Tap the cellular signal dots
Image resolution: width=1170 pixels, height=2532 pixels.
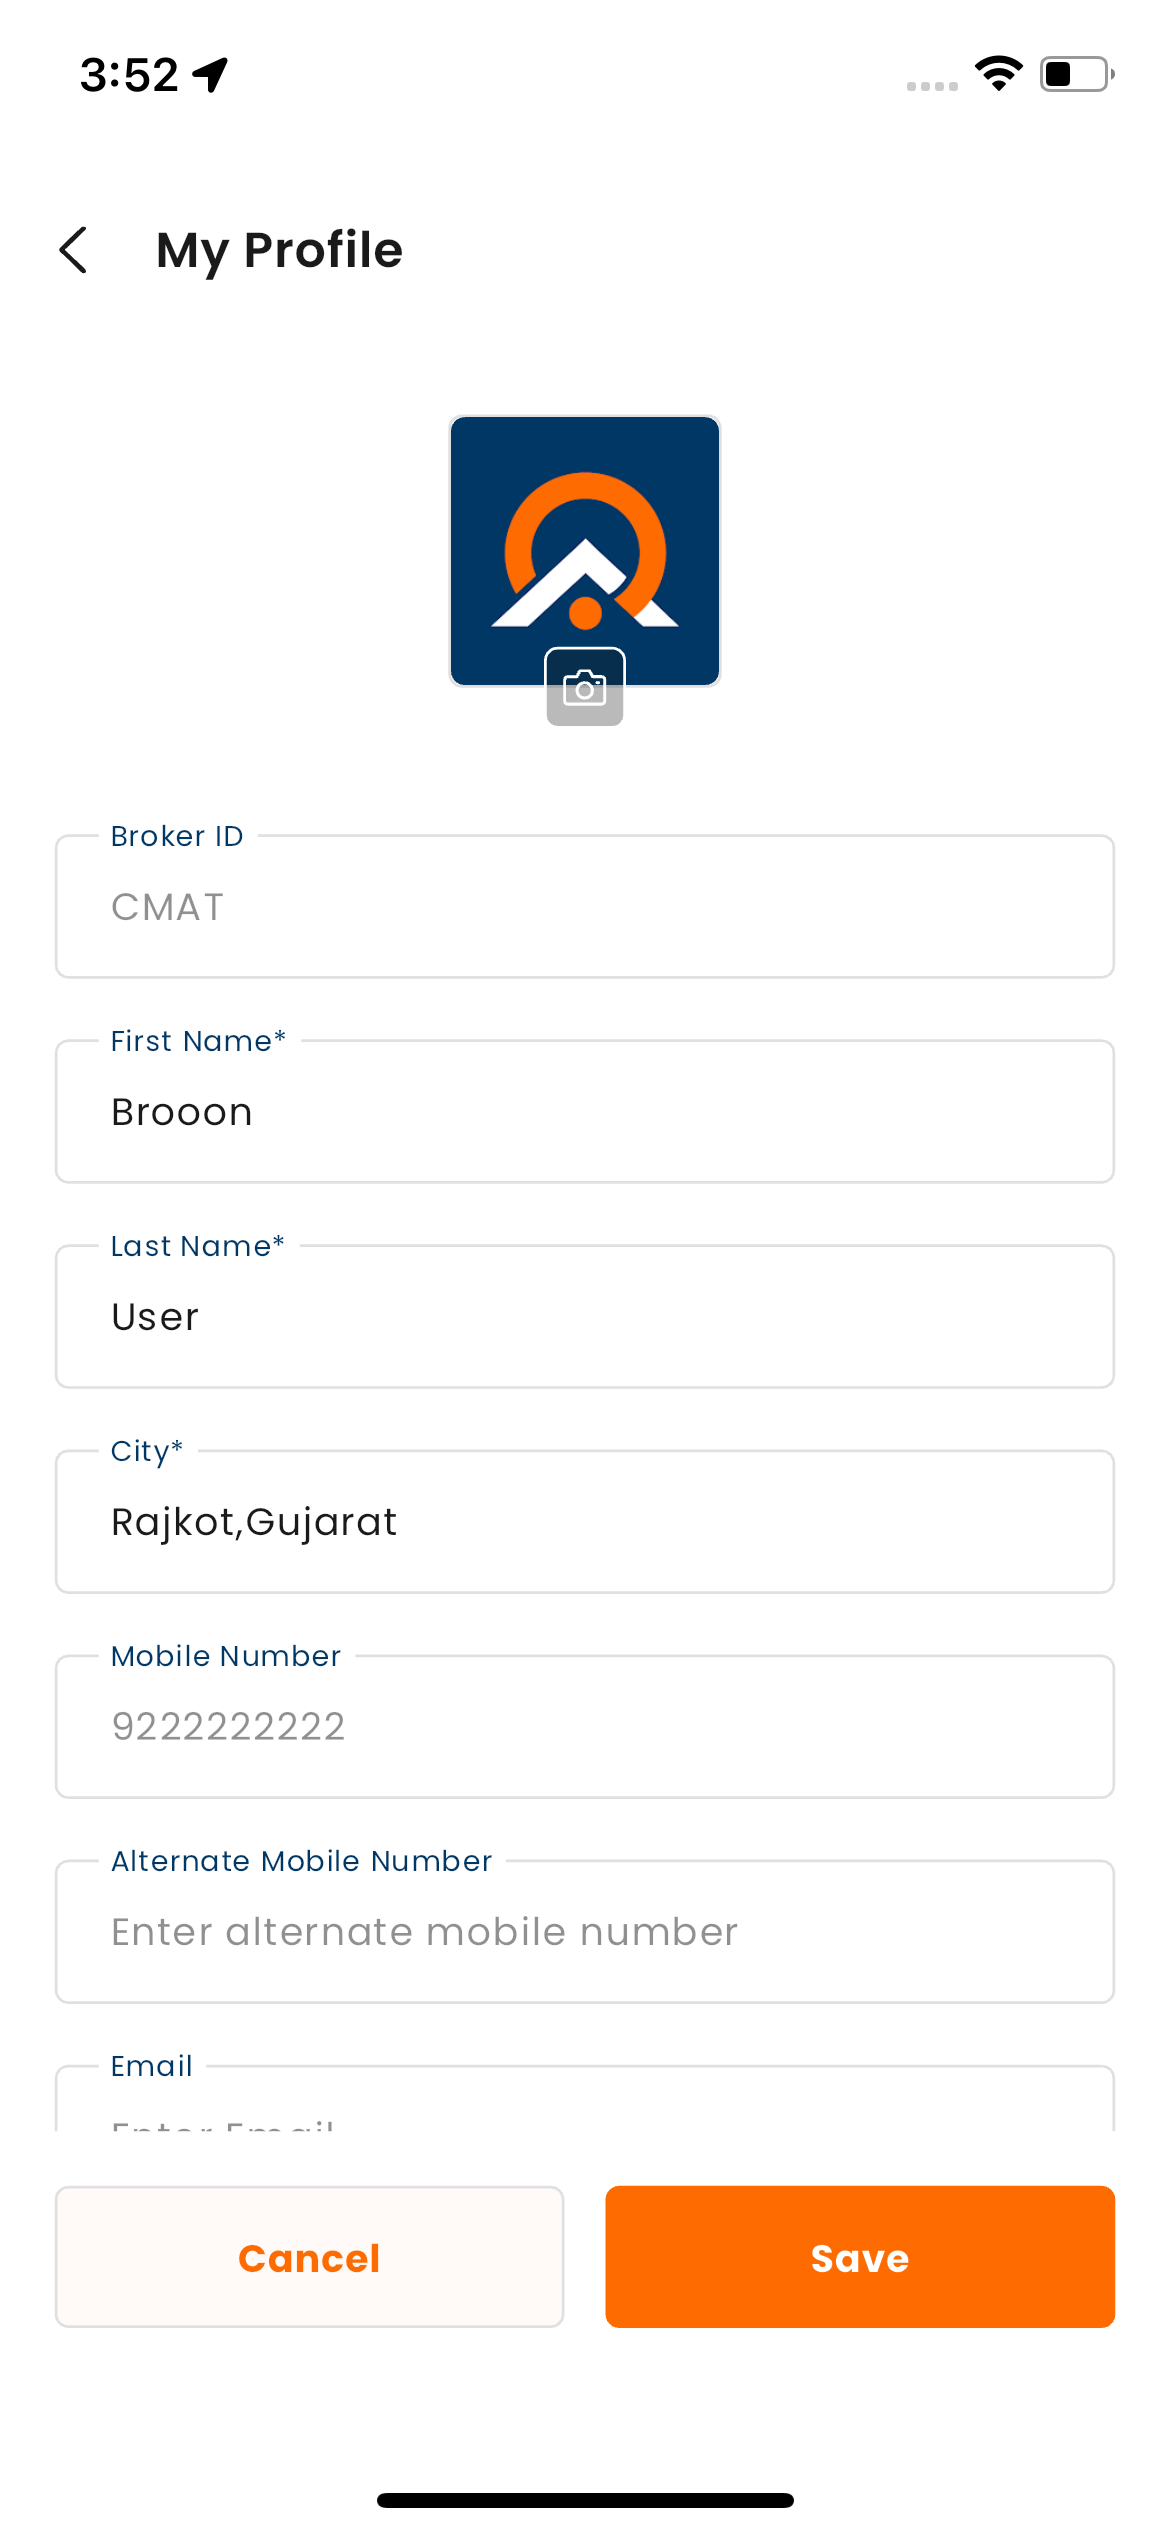click(932, 86)
